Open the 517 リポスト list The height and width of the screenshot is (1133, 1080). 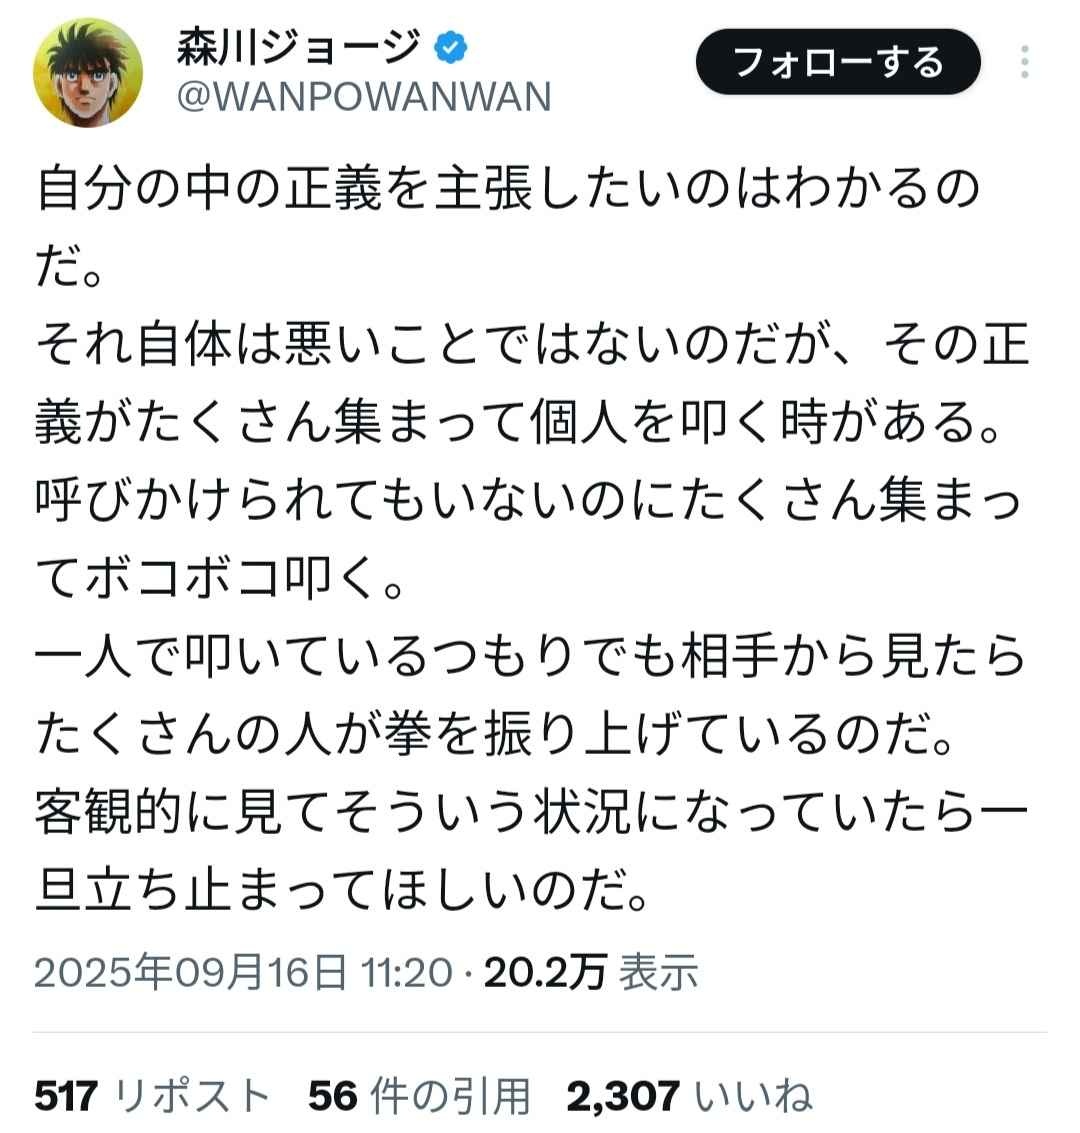(x=152, y=1095)
